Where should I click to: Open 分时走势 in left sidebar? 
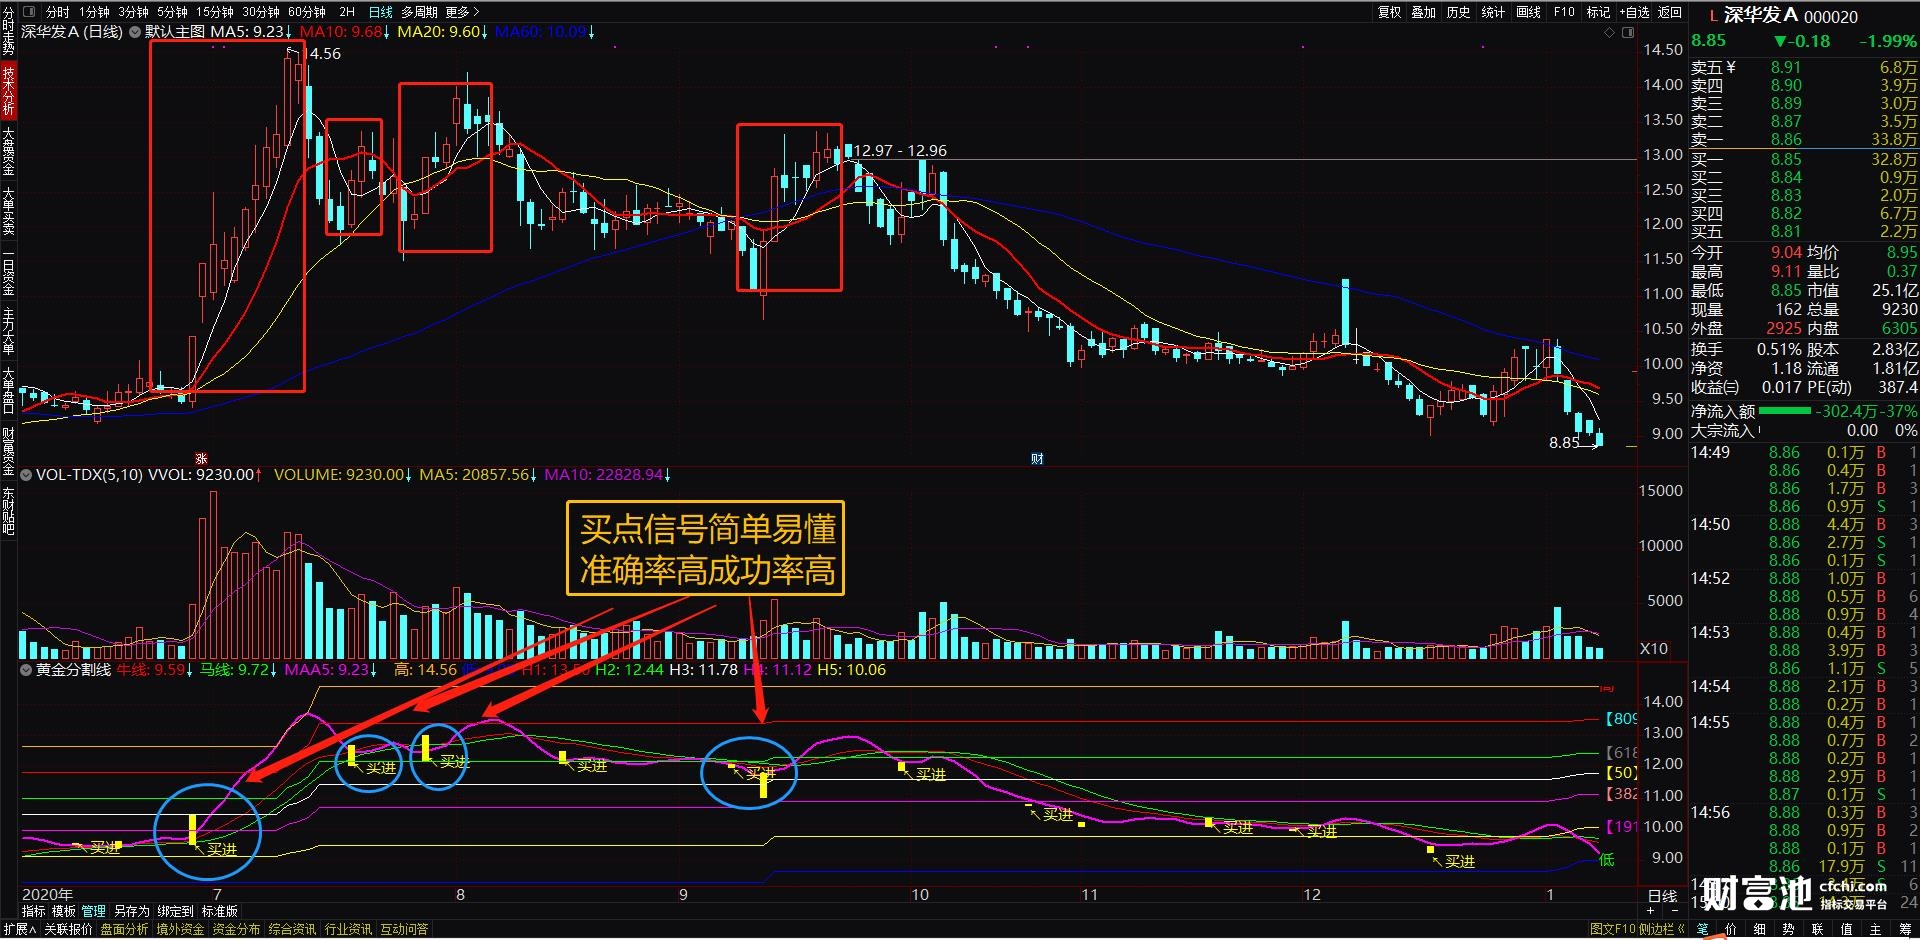8,31
